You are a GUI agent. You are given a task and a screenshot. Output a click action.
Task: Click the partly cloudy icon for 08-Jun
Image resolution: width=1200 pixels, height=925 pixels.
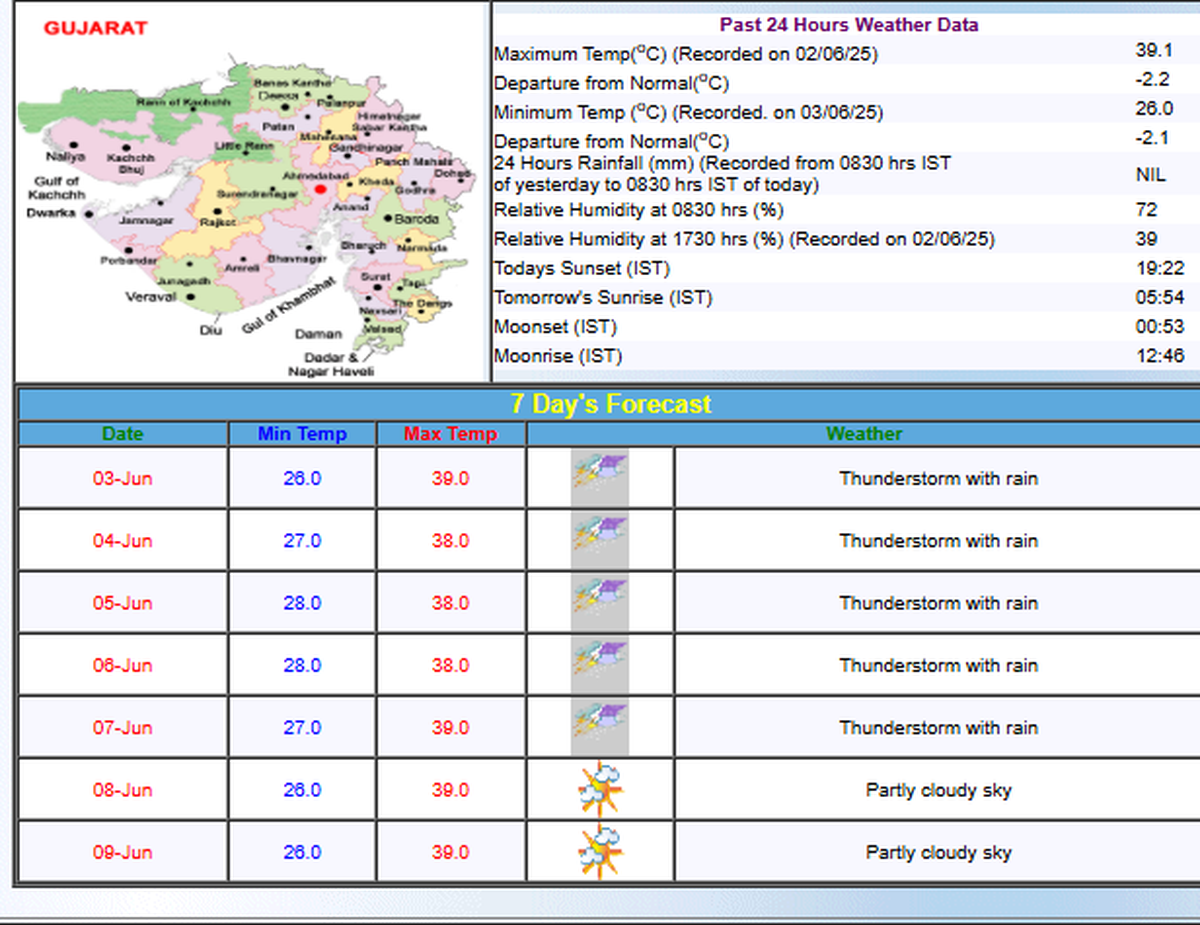tap(600, 790)
